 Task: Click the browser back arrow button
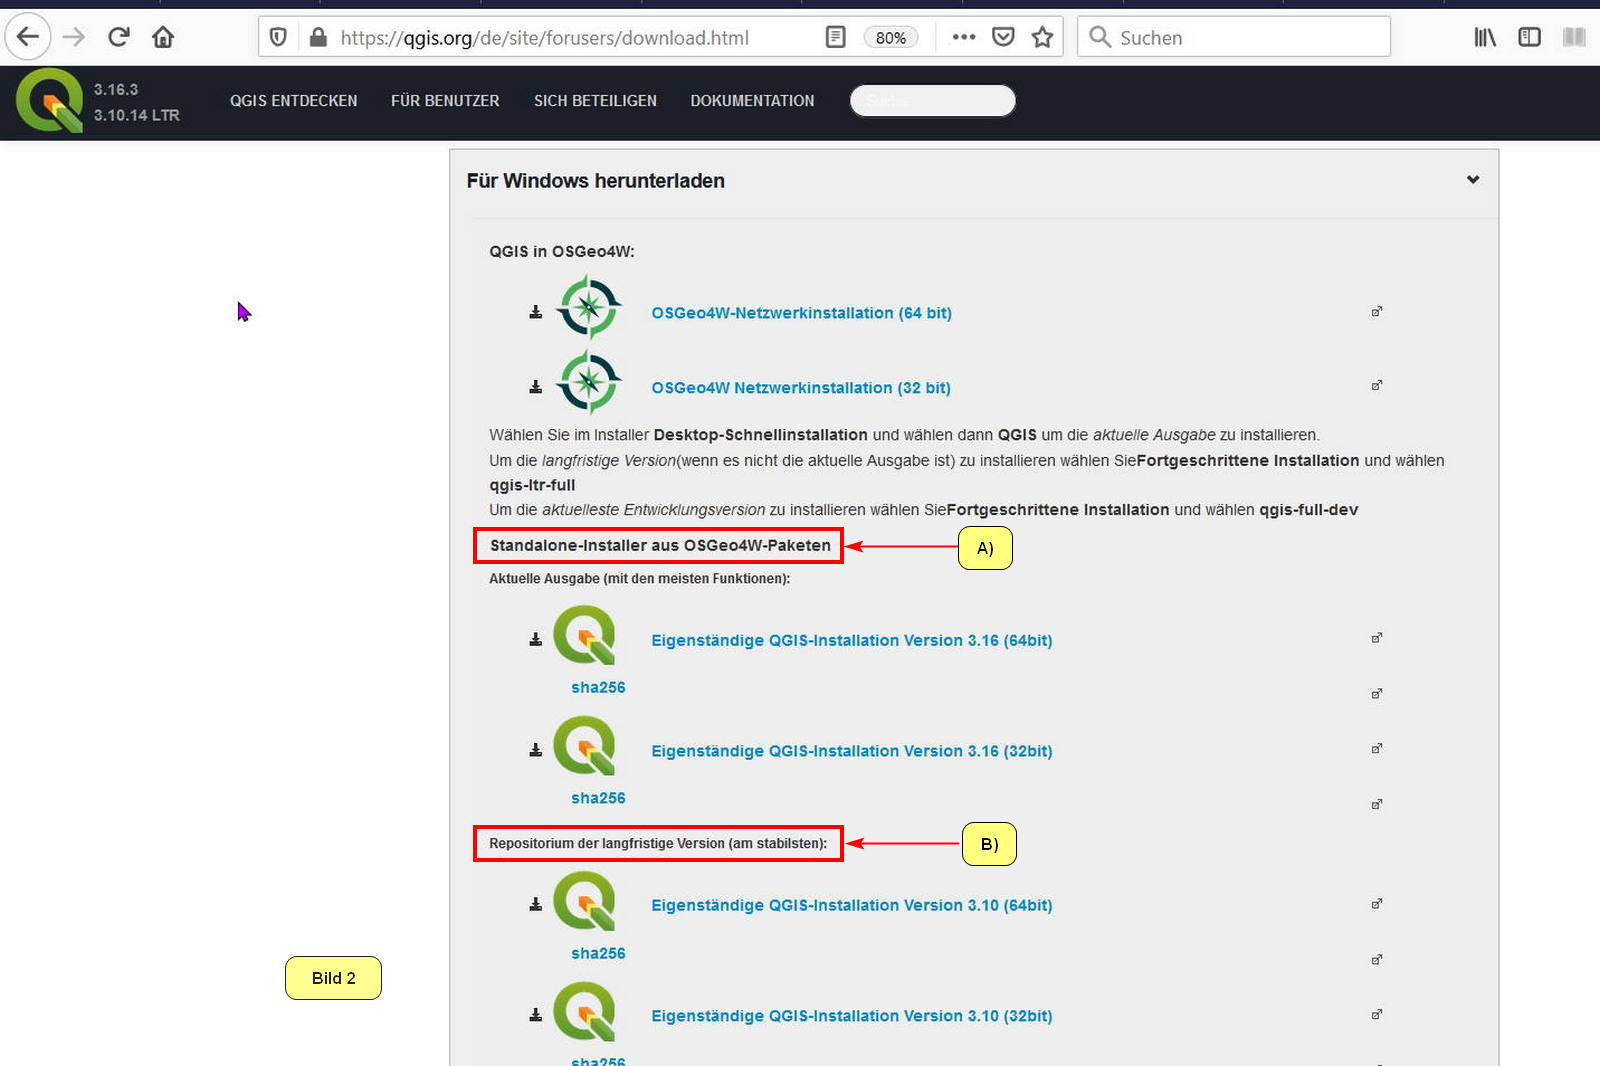pyautogui.click(x=28, y=38)
